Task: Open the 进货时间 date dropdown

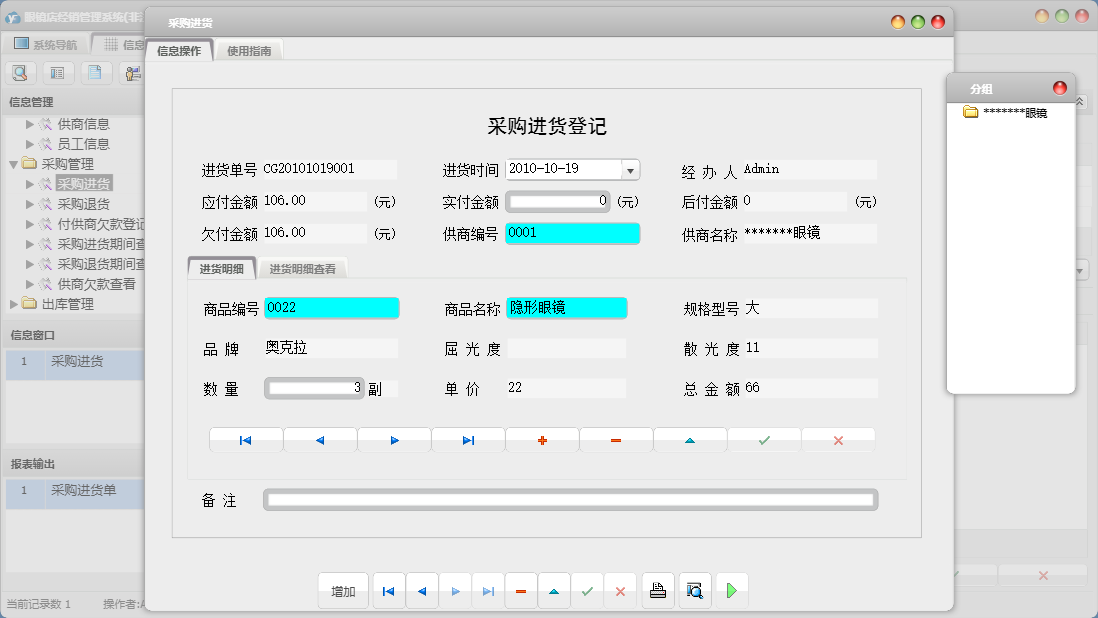Action: tap(629, 169)
